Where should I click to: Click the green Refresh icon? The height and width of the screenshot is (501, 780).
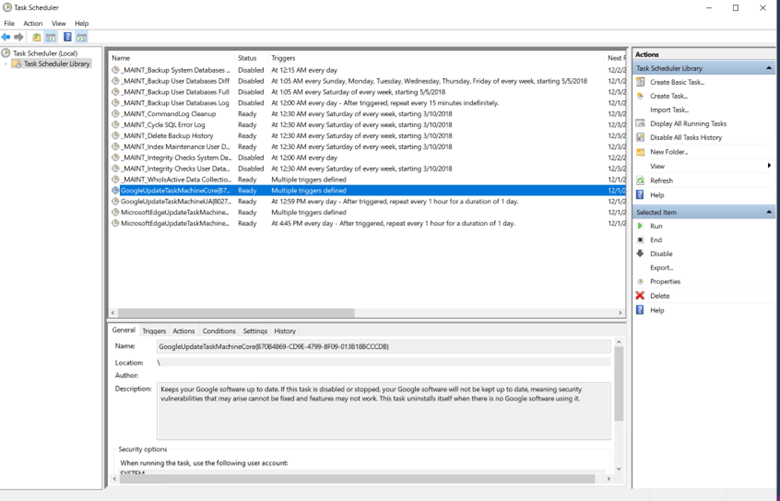click(x=641, y=181)
